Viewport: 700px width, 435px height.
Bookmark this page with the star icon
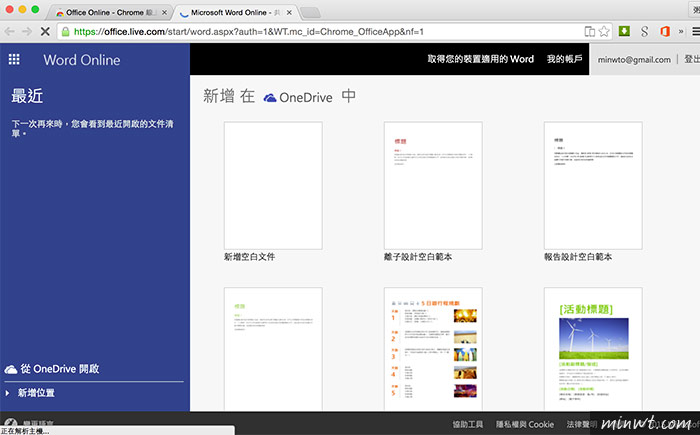[604, 31]
